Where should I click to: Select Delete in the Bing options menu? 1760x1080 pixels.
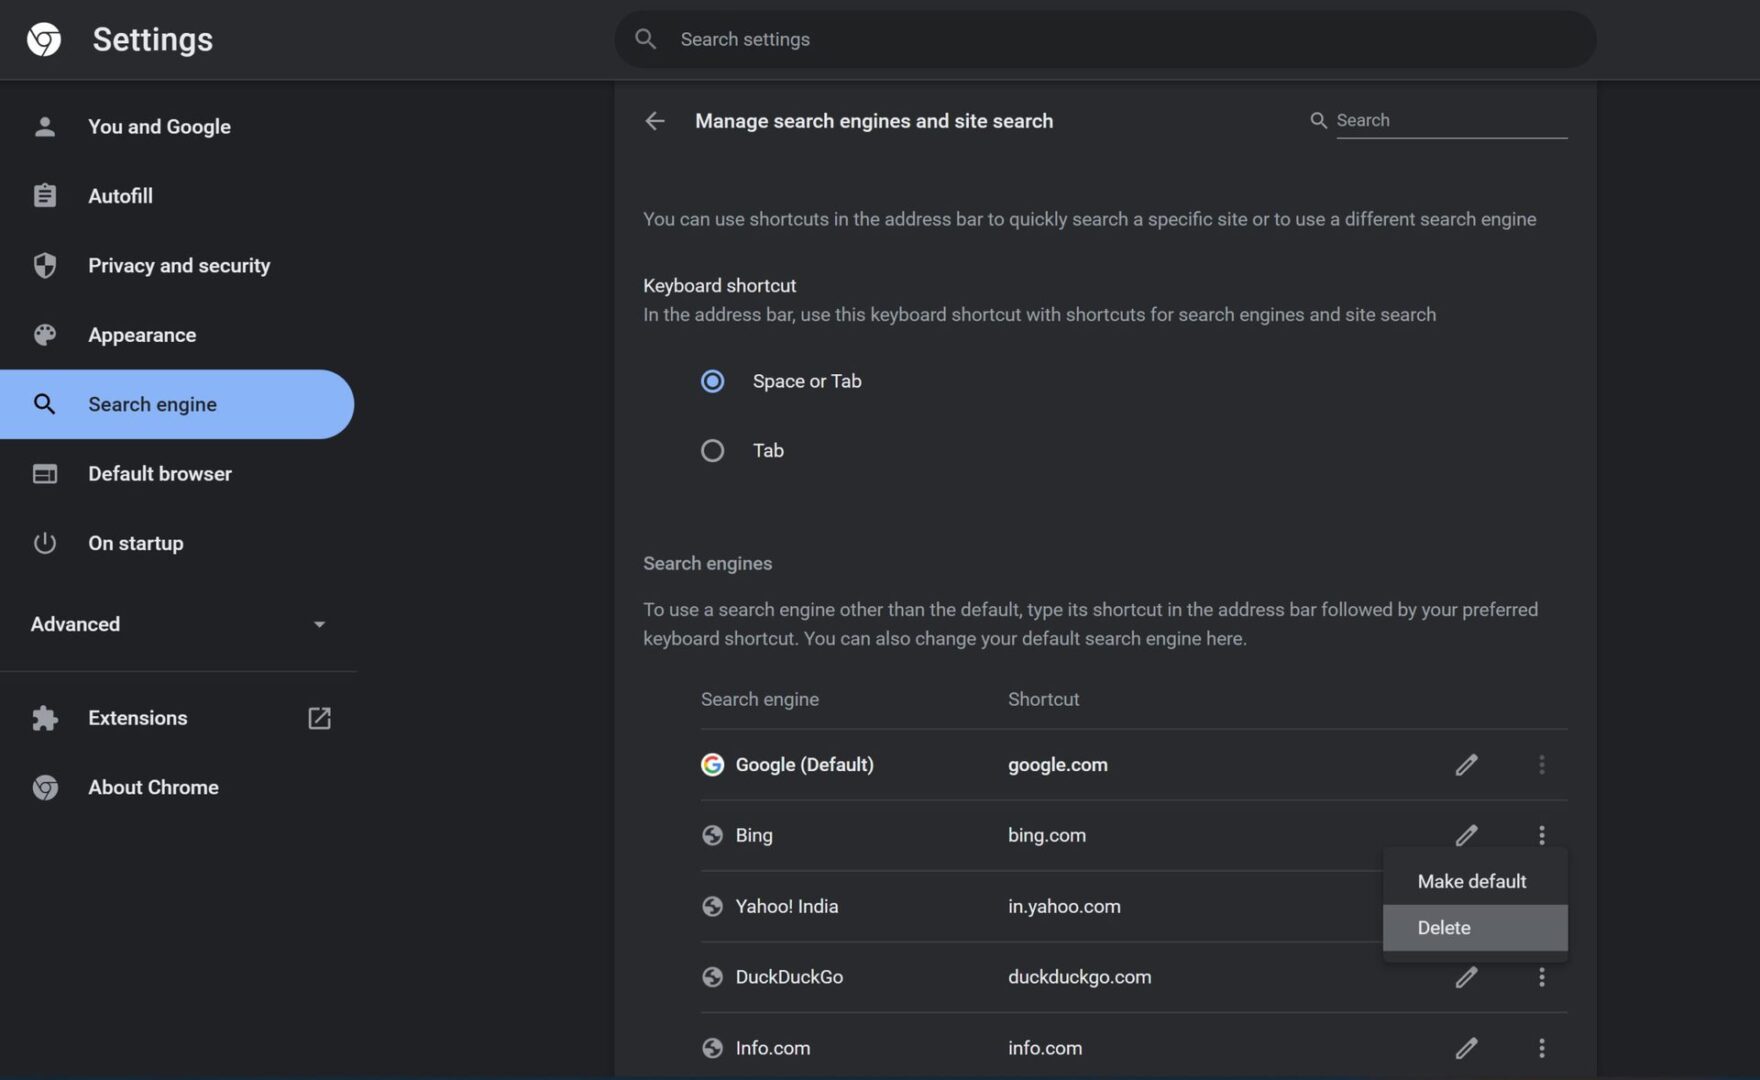(x=1444, y=928)
